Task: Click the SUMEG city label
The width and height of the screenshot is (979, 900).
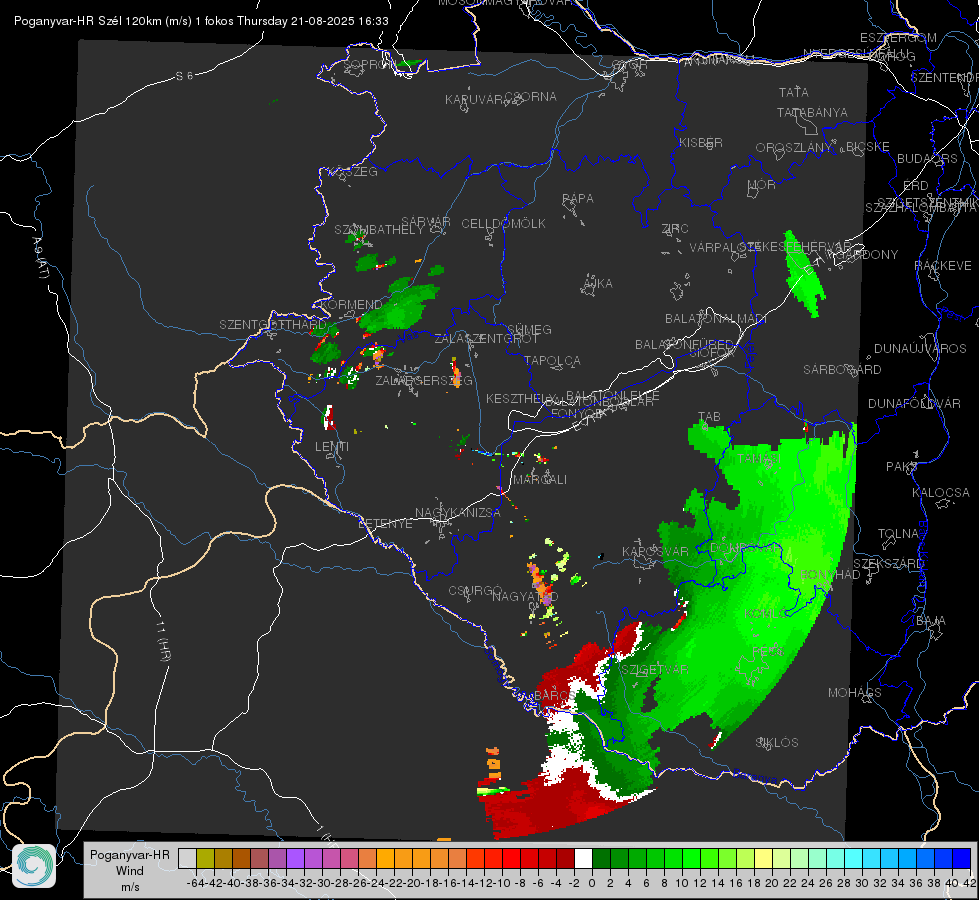Action: (x=529, y=330)
